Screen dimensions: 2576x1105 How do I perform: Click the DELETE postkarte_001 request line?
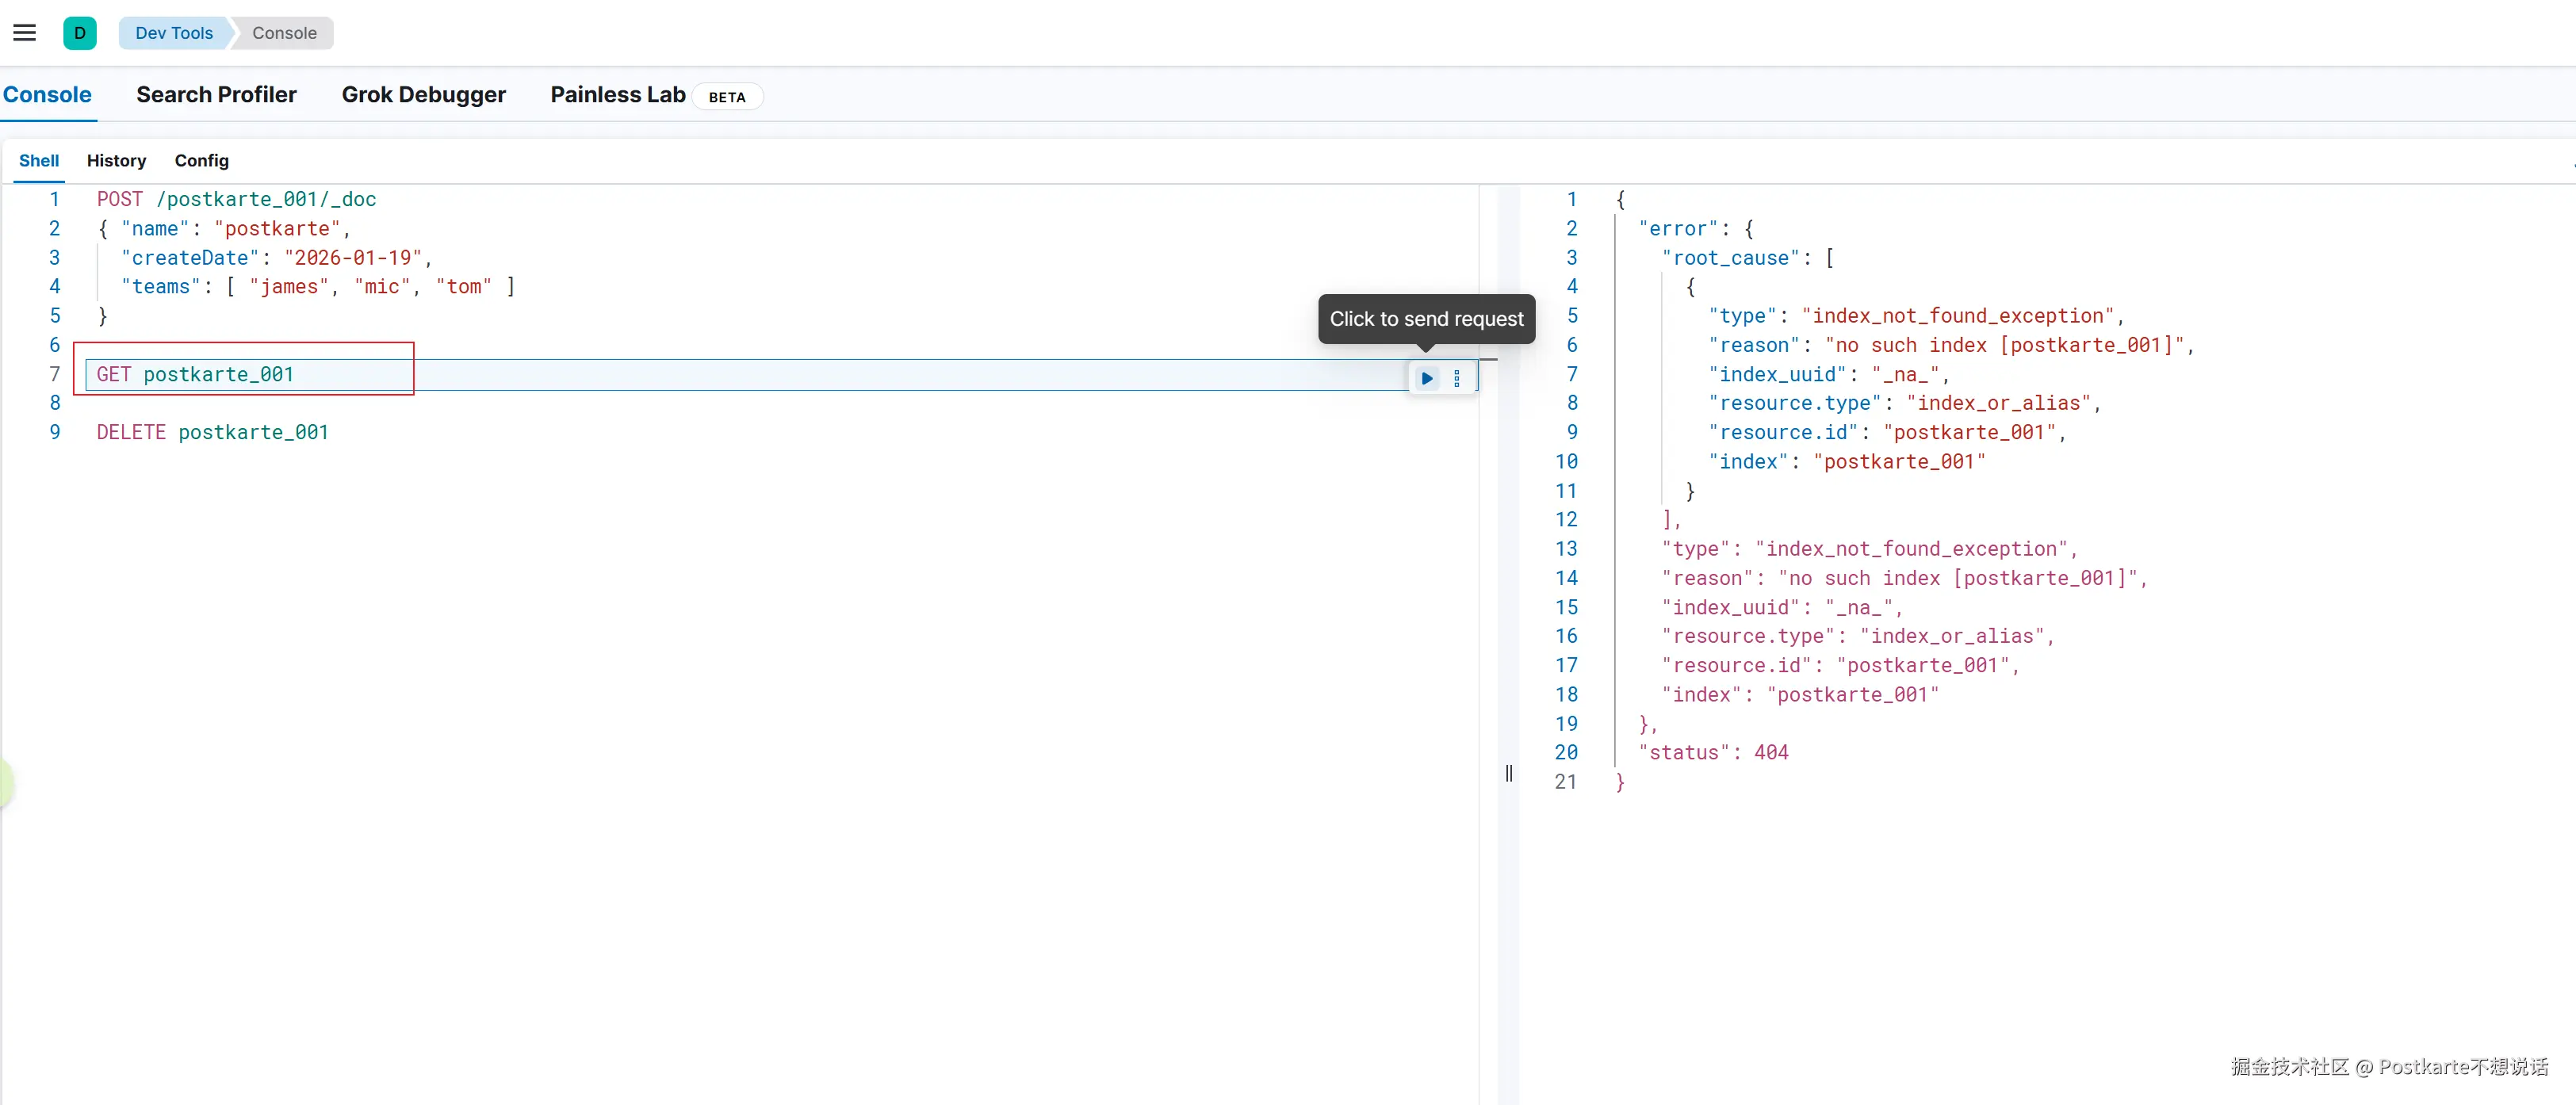coord(212,432)
